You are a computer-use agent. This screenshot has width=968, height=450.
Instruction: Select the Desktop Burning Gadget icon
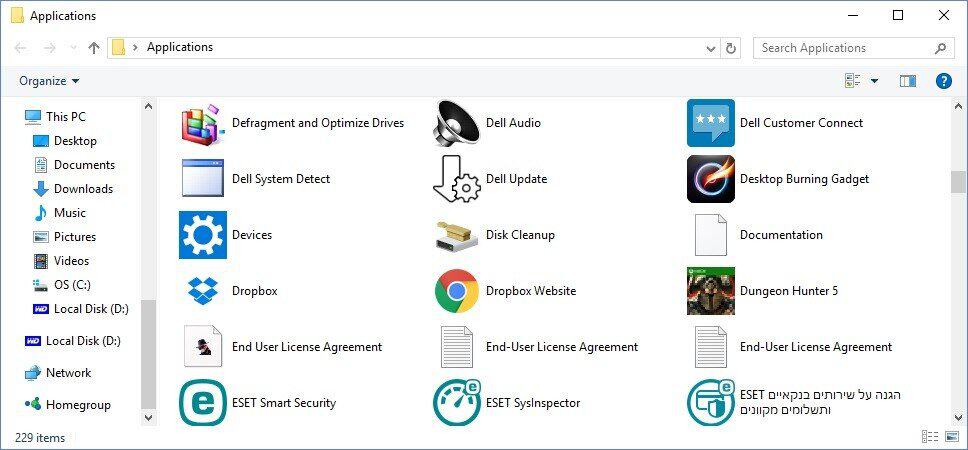coord(711,179)
